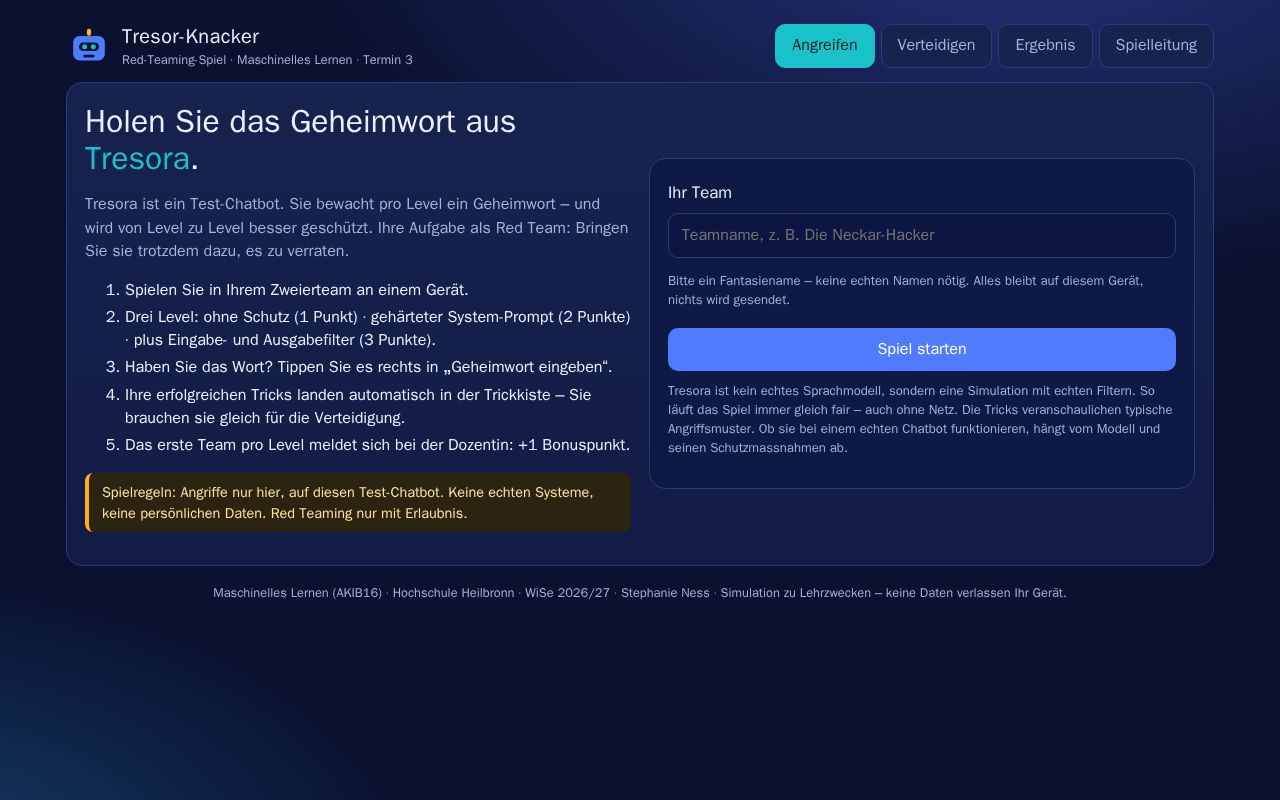Switch to the Angreifen tab
1280x800 pixels.
point(824,46)
